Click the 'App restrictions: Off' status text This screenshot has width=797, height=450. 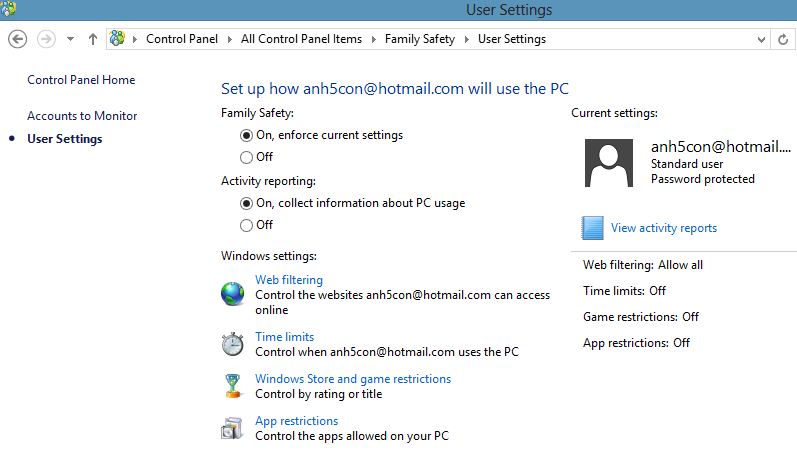(x=636, y=343)
